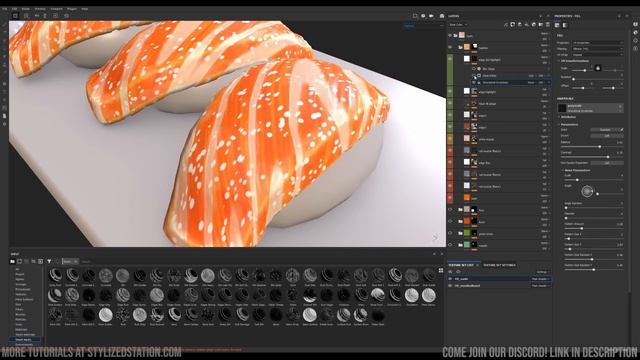The image size is (640, 360).
Task: Click the Contrast slider handle
Action: click(x=608, y=157)
